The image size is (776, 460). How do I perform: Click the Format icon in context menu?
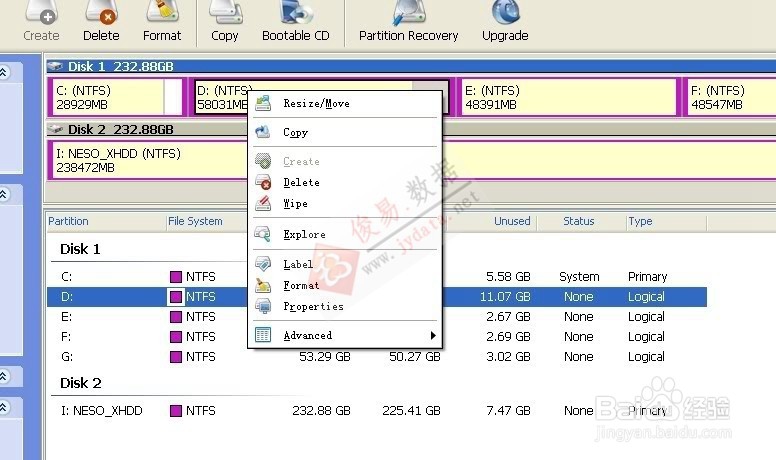pos(263,285)
